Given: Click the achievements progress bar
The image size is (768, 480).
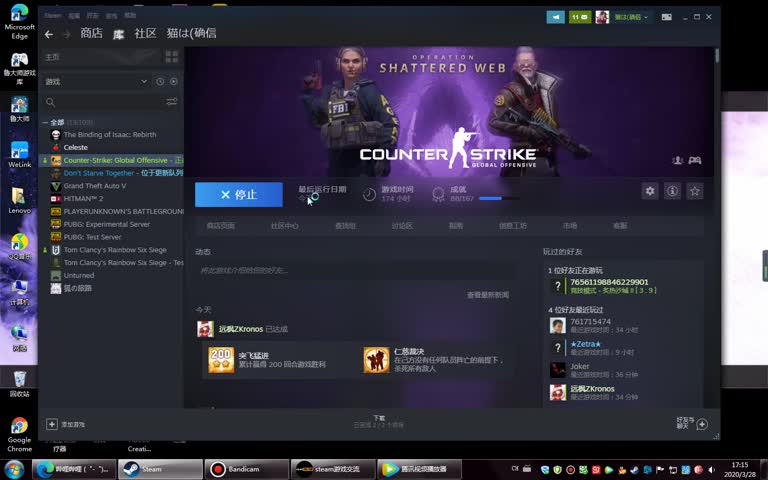Looking at the screenshot, I should 491,198.
